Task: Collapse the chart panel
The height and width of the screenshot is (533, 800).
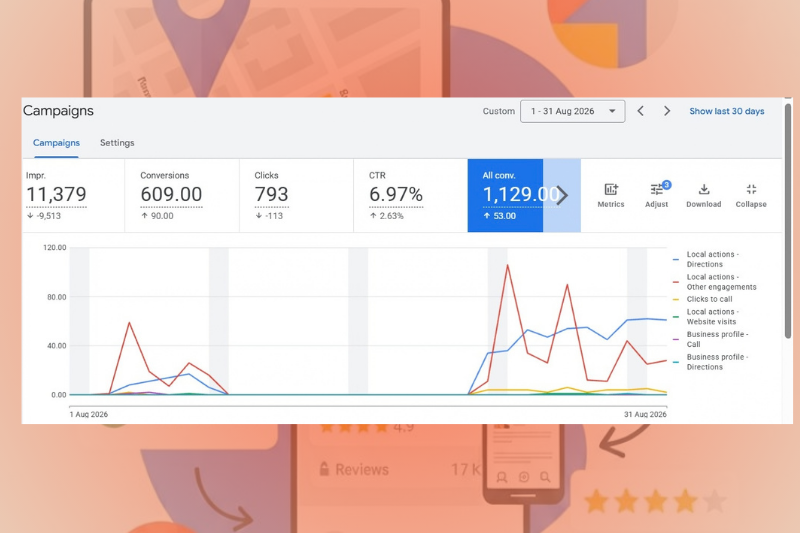Action: coord(751,195)
